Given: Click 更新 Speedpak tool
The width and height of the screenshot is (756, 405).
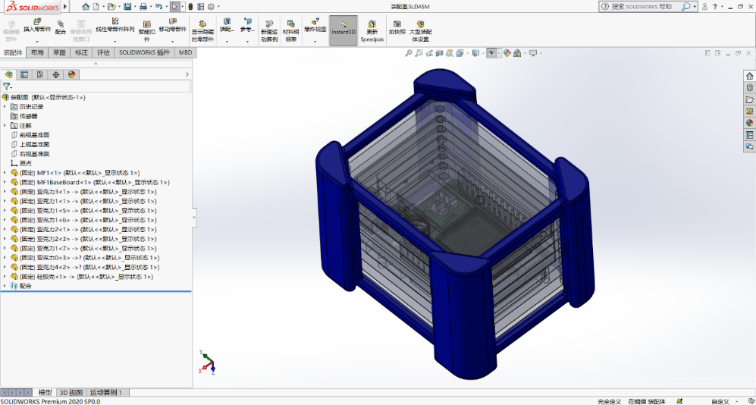Looking at the screenshot, I should (x=372, y=31).
